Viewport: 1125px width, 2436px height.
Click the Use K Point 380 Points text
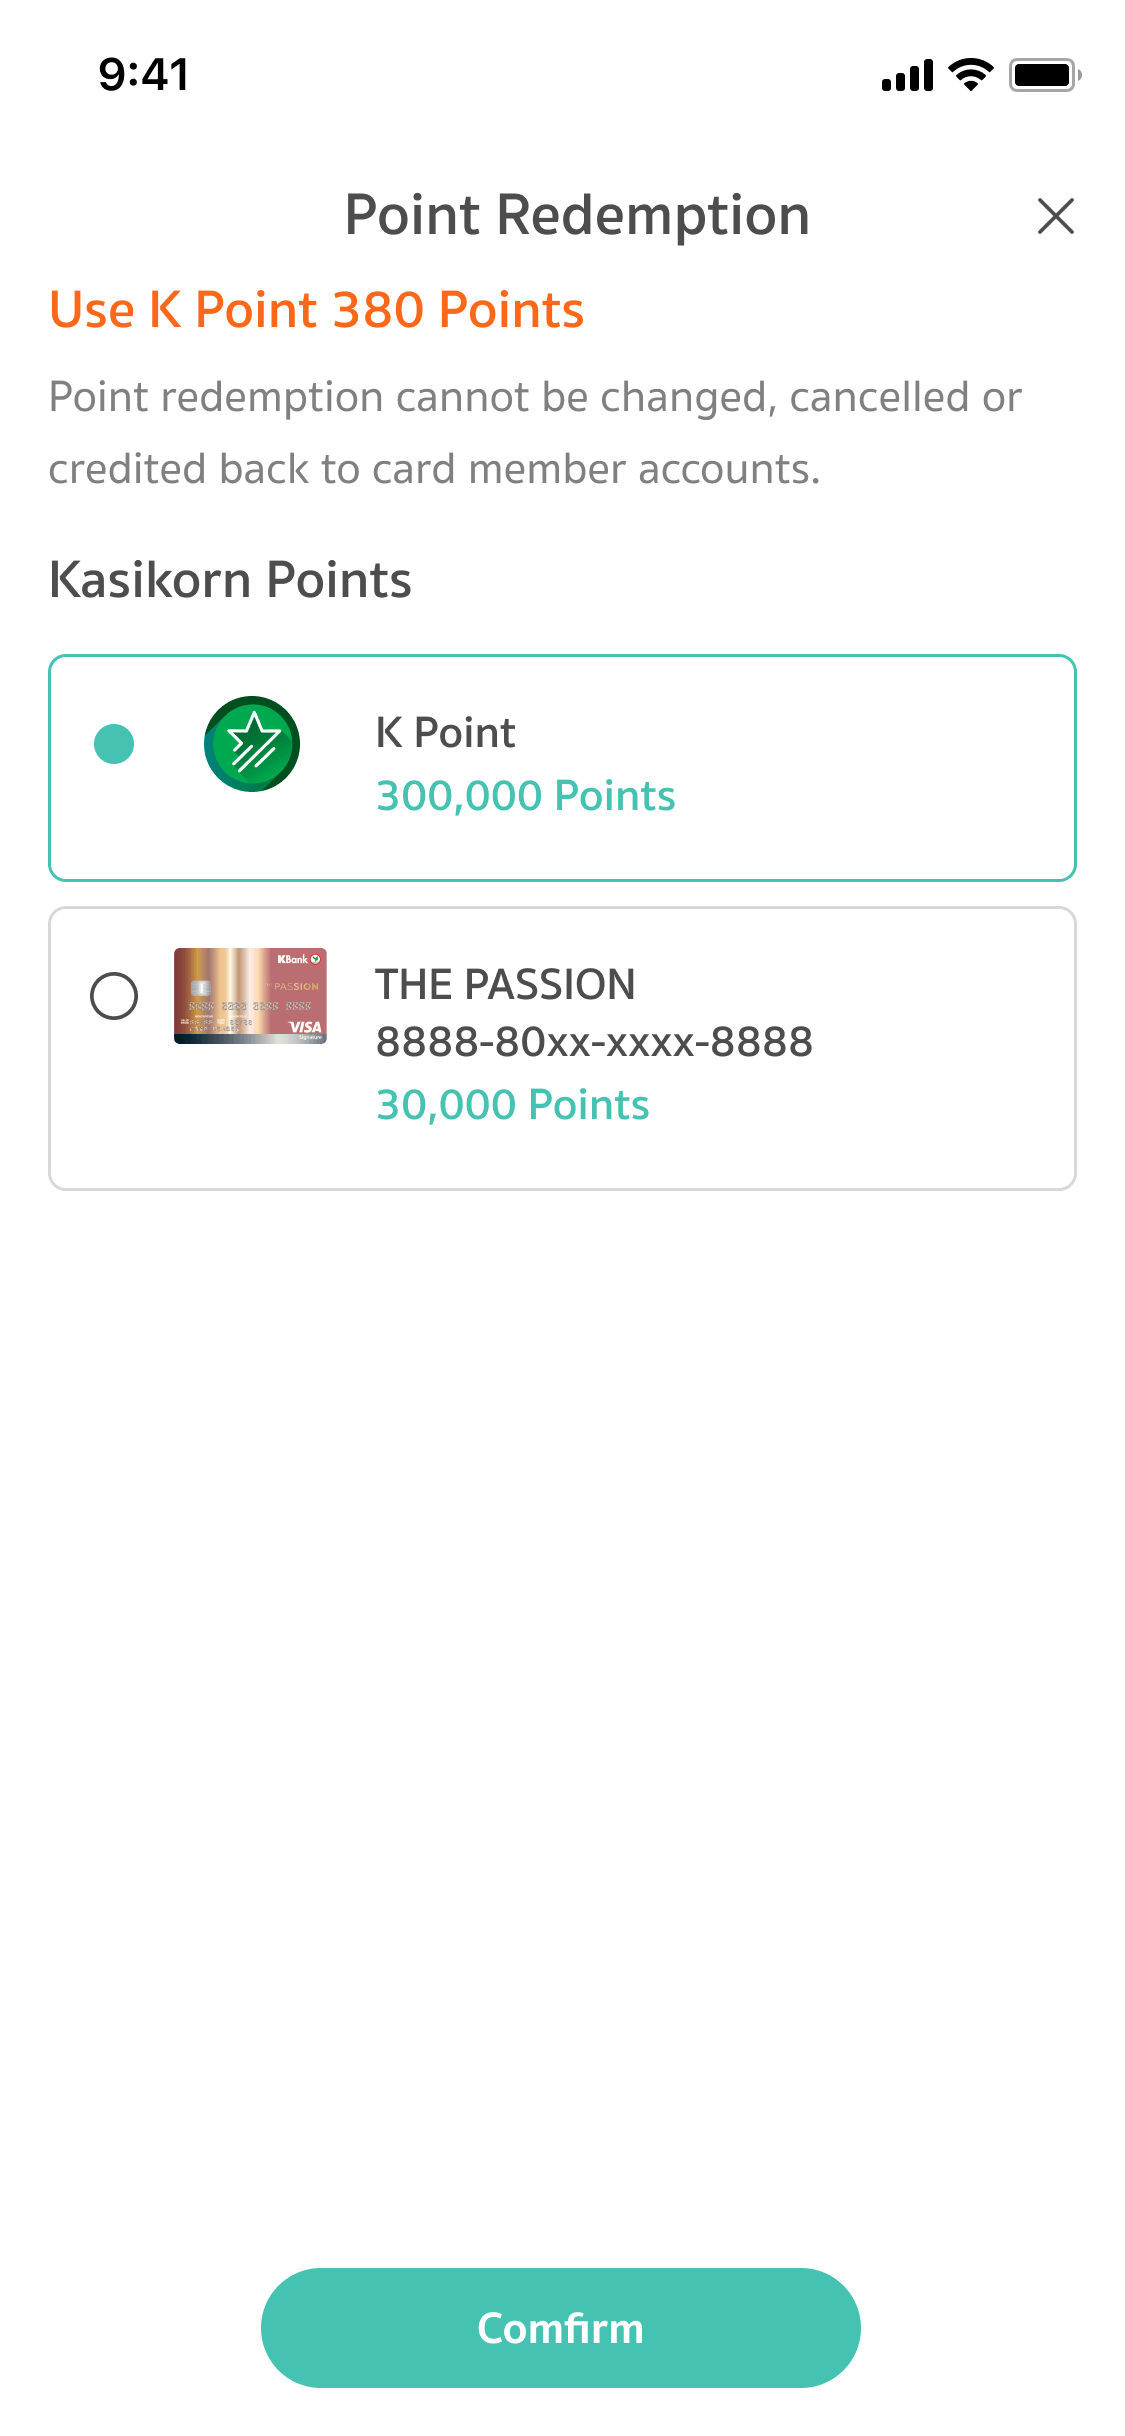pyautogui.click(x=316, y=310)
